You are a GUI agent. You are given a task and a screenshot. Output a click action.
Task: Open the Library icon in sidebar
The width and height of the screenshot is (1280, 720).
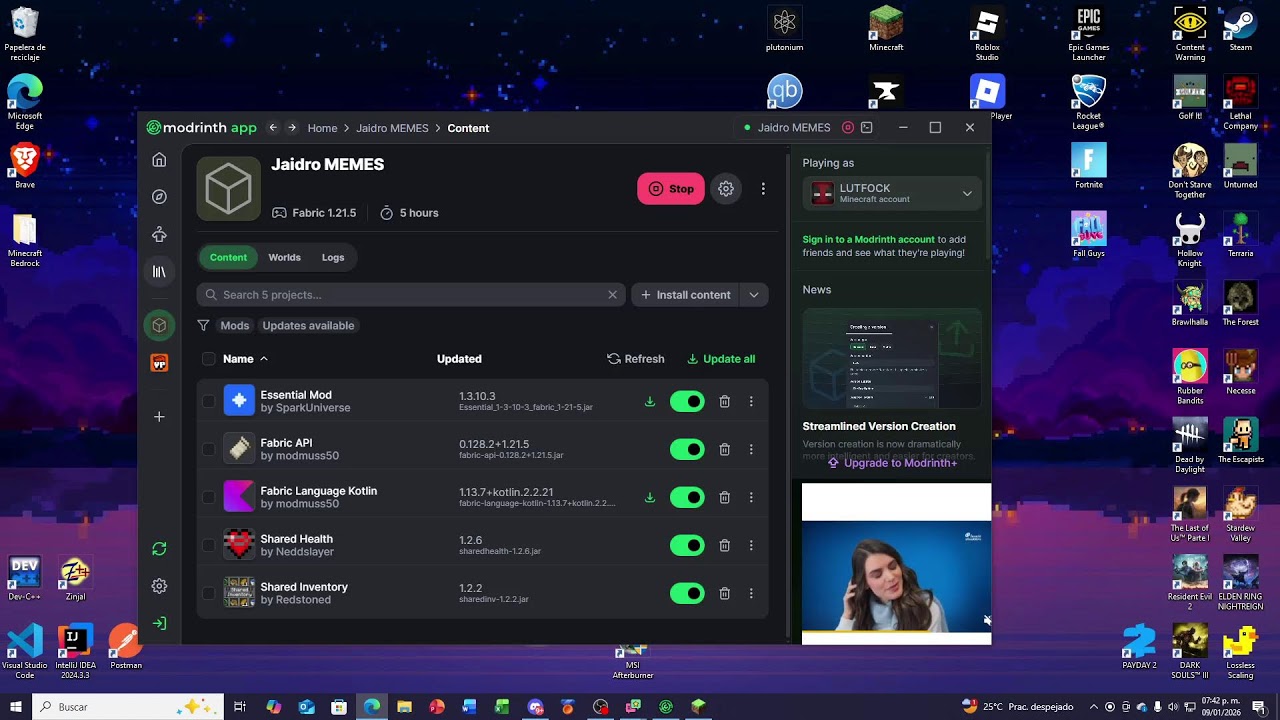click(x=159, y=271)
